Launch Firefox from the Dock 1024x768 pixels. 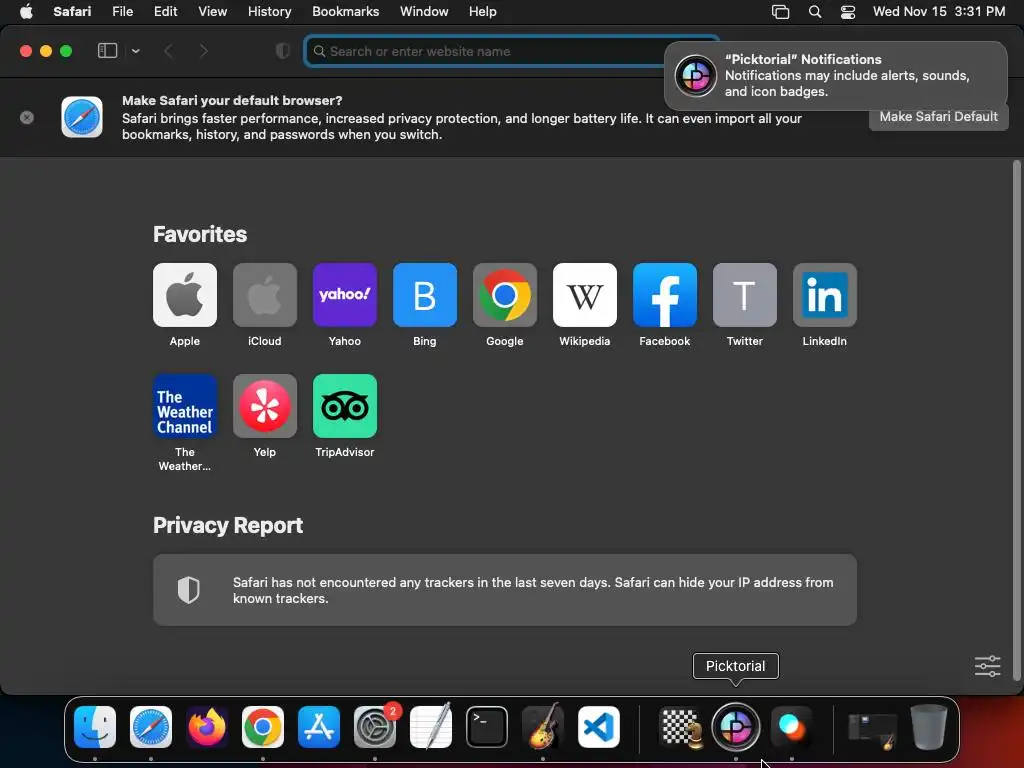tap(207, 727)
